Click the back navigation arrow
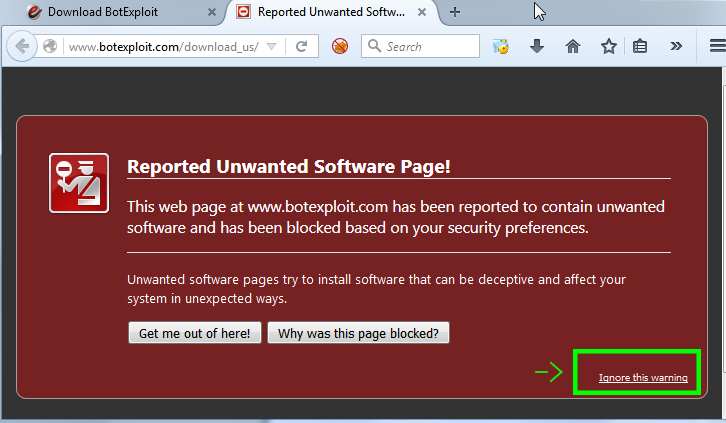Screen dimensions: 726x423 pyautogui.click(x=22, y=46)
